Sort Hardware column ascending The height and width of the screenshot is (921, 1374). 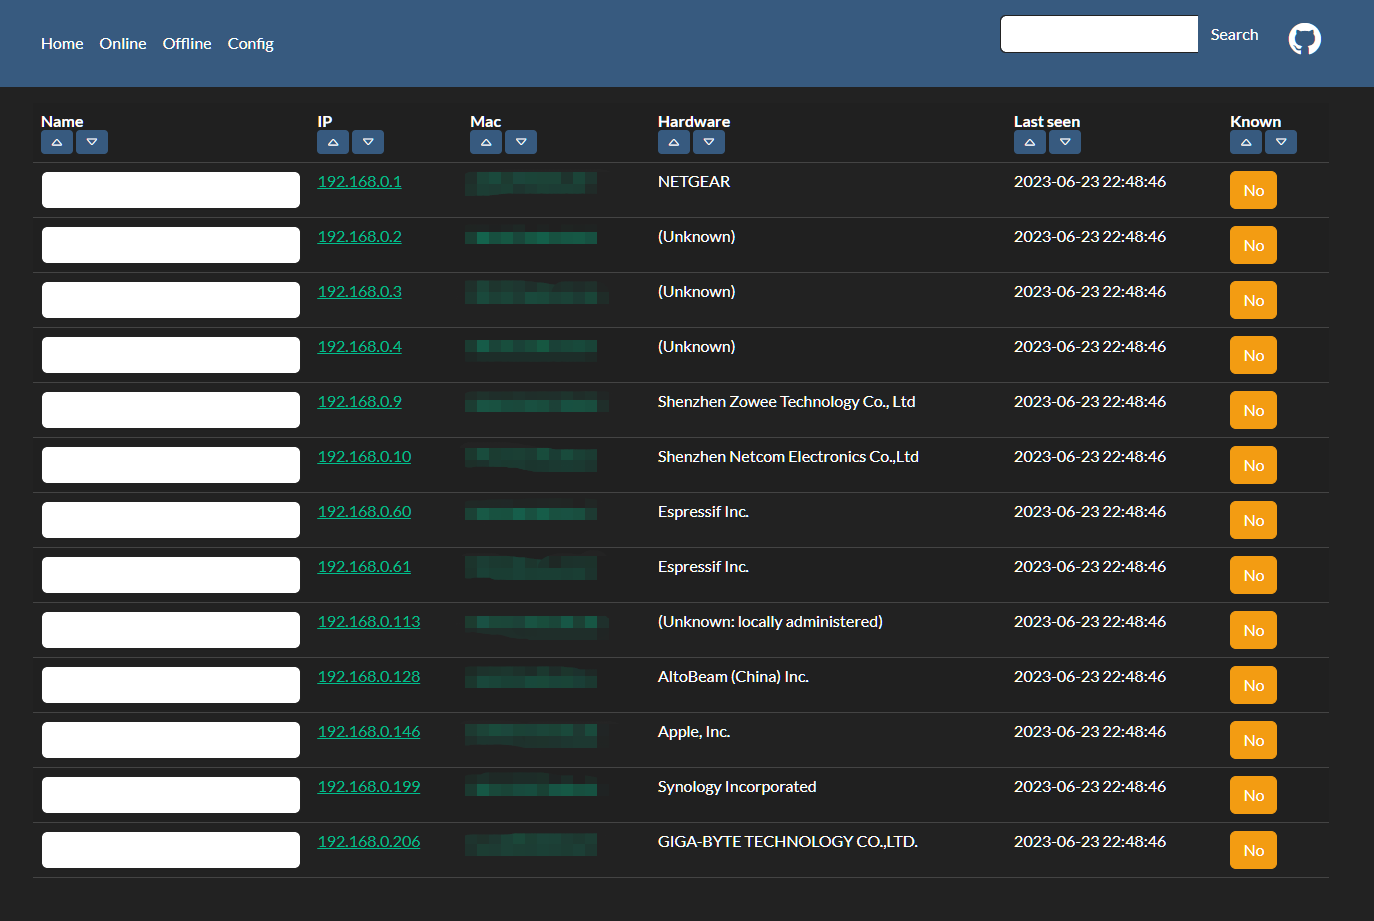coord(674,143)
